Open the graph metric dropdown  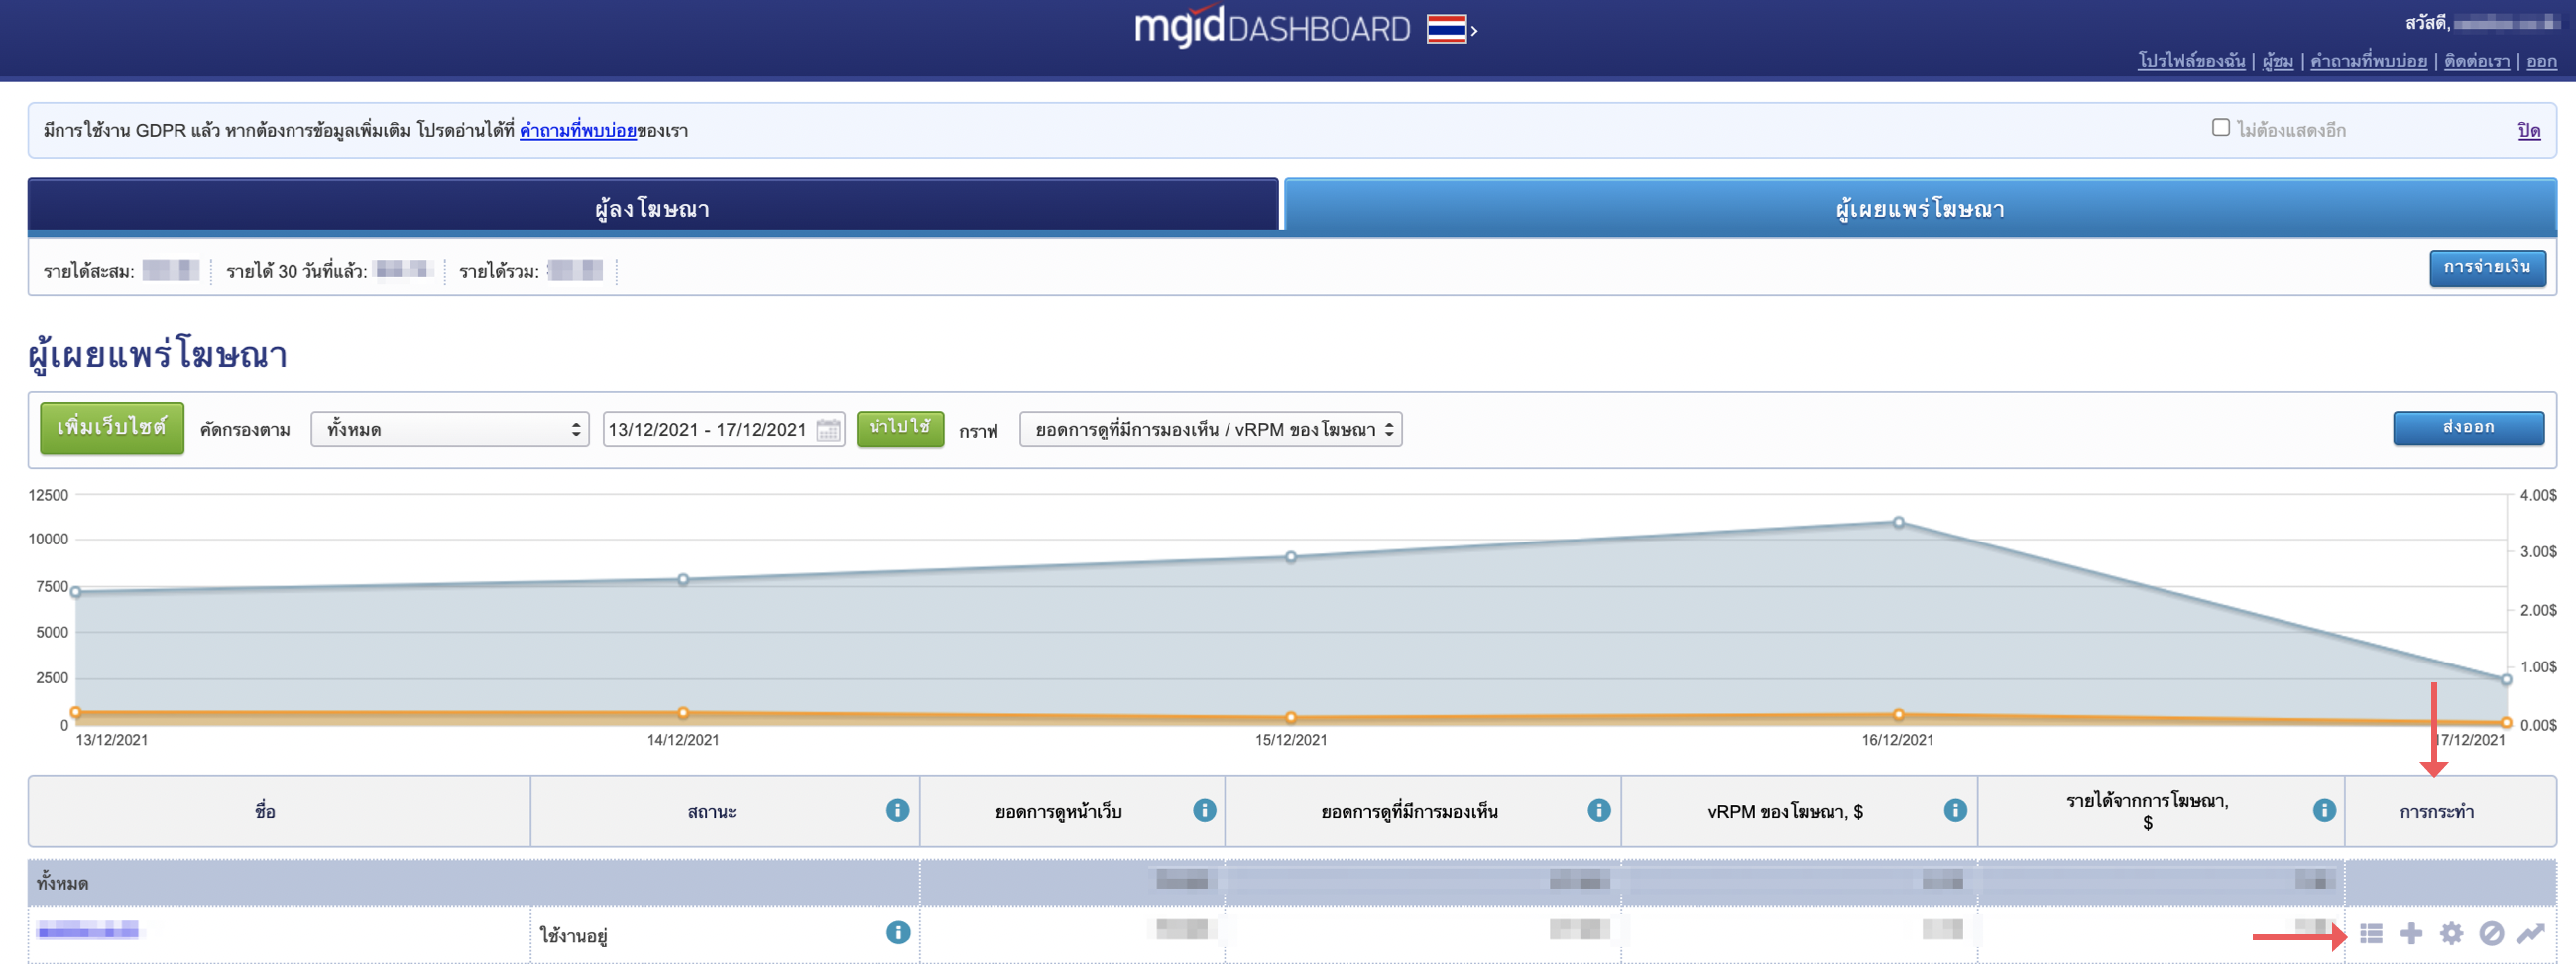[x=1210, y=430]
